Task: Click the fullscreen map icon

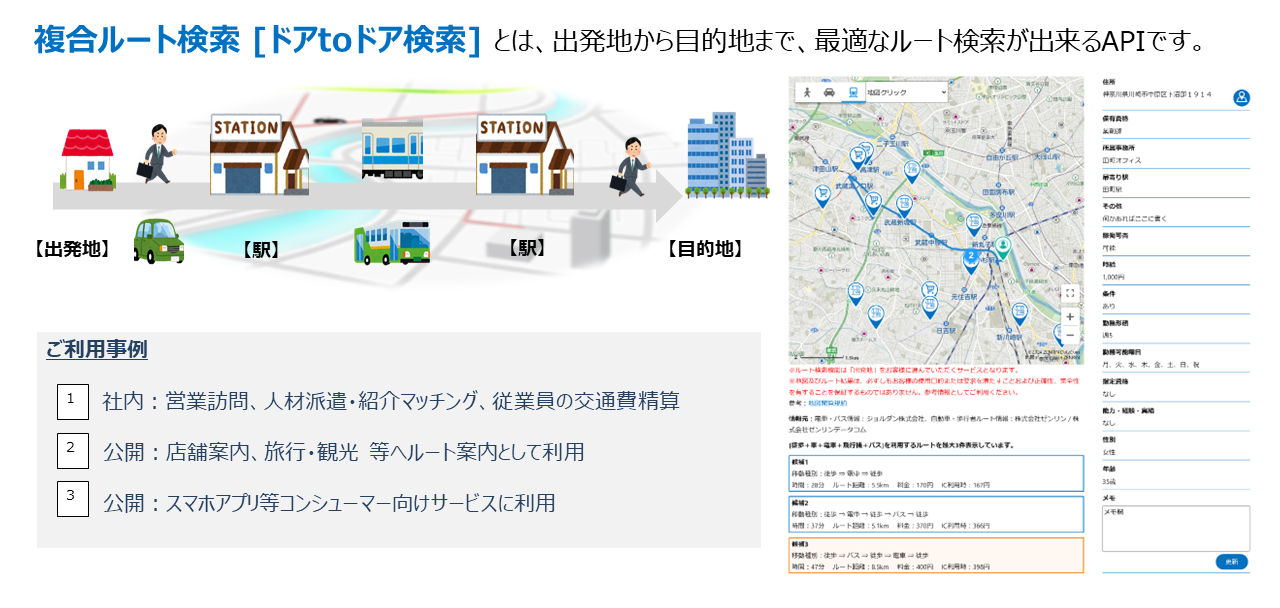Action: point(1070,293)
